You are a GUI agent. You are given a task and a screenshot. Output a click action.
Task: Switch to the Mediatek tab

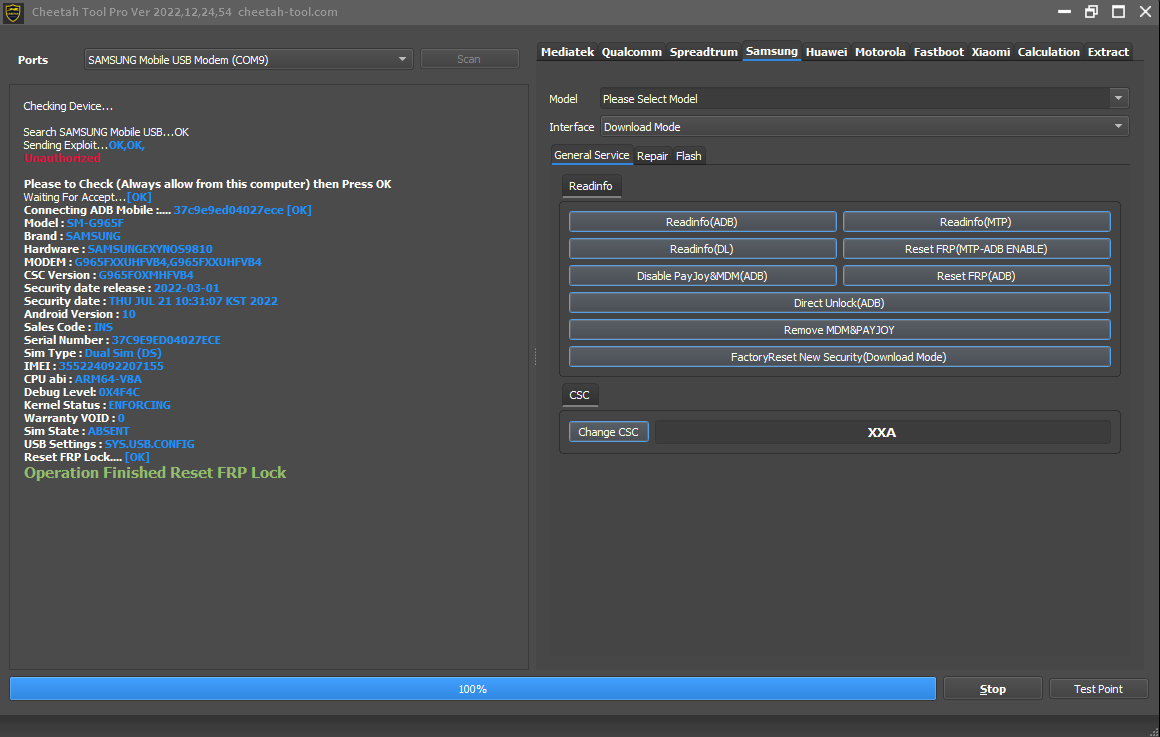tap(567, 52)
